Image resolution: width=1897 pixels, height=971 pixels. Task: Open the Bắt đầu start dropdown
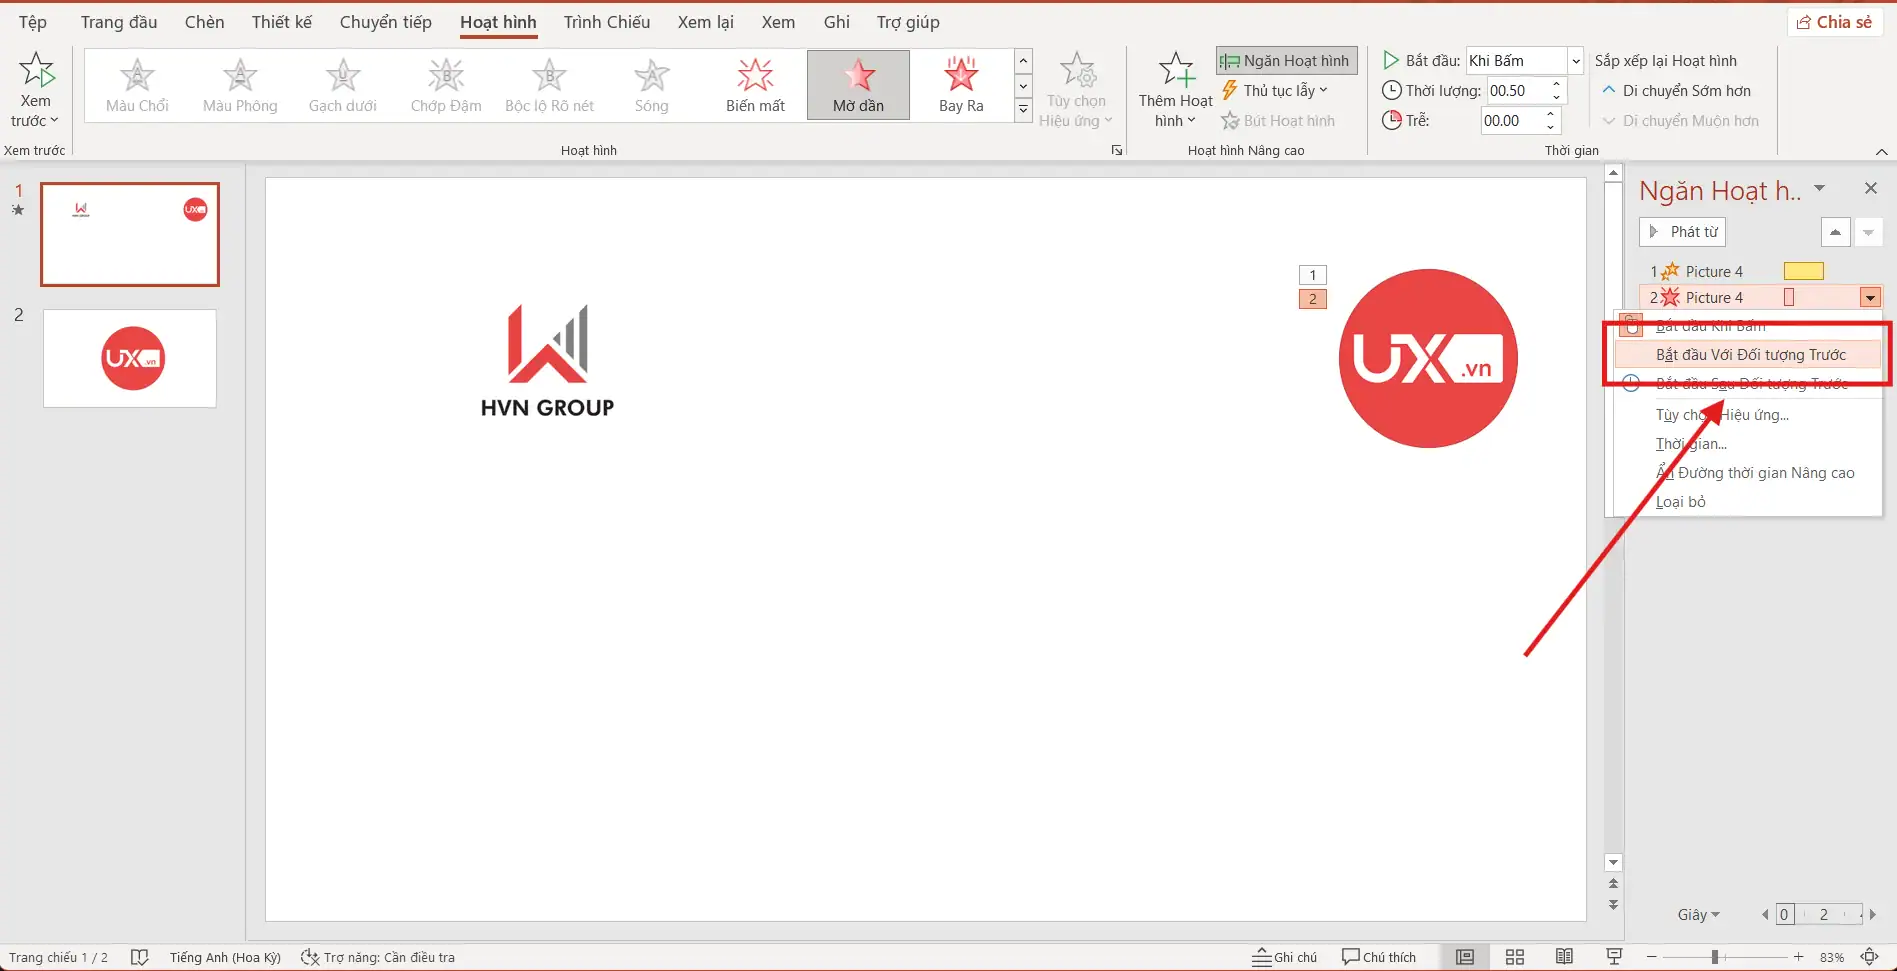pos(1575,61)
